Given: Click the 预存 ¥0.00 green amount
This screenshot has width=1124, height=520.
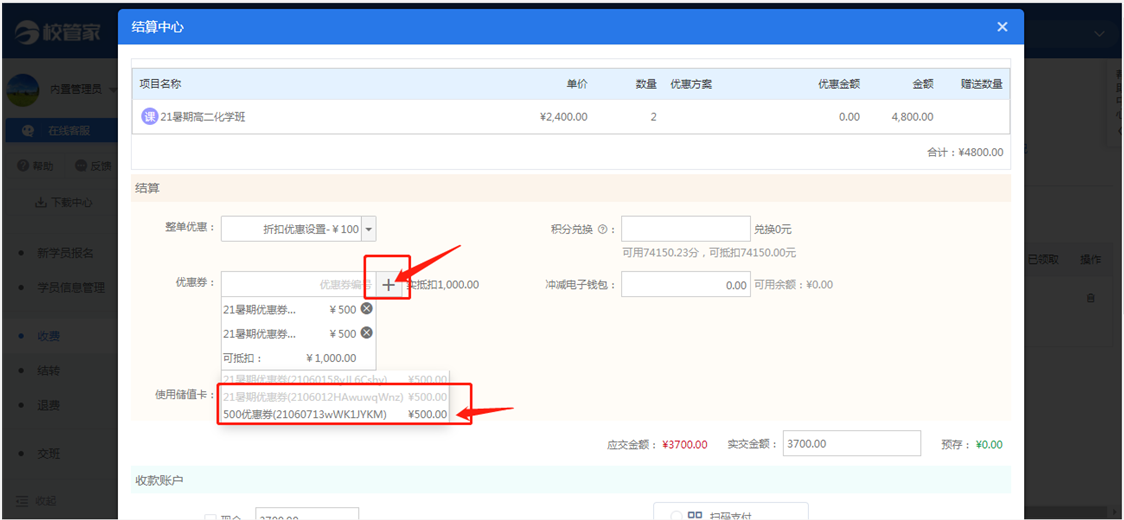Looking at the screenshot, I should point(989,445).
